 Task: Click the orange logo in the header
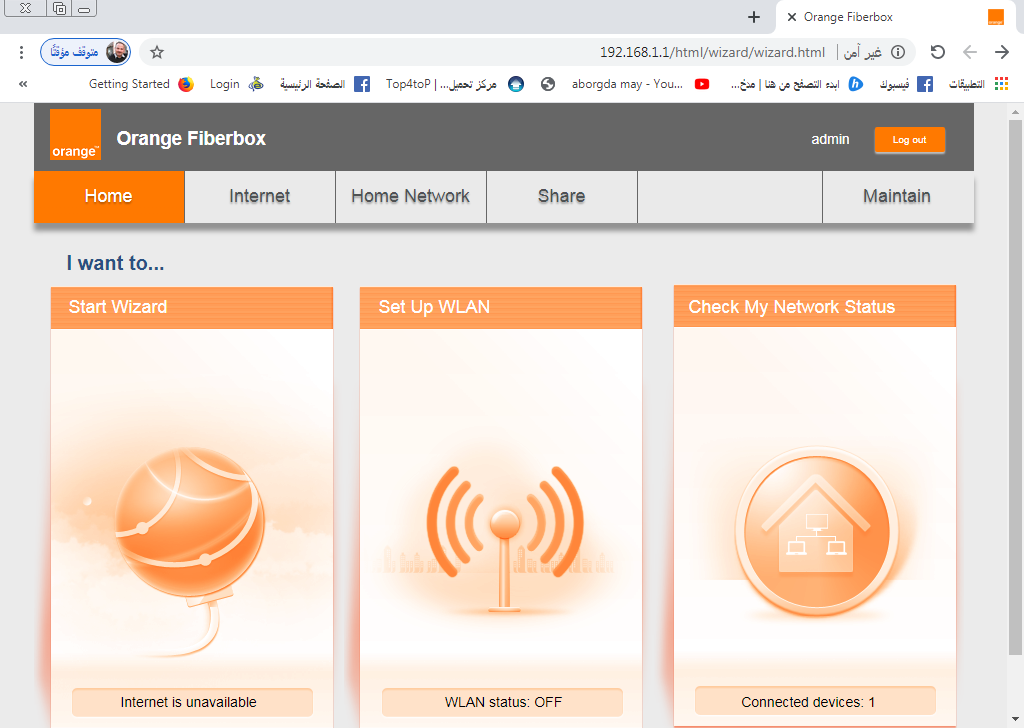tap(75, 135)
